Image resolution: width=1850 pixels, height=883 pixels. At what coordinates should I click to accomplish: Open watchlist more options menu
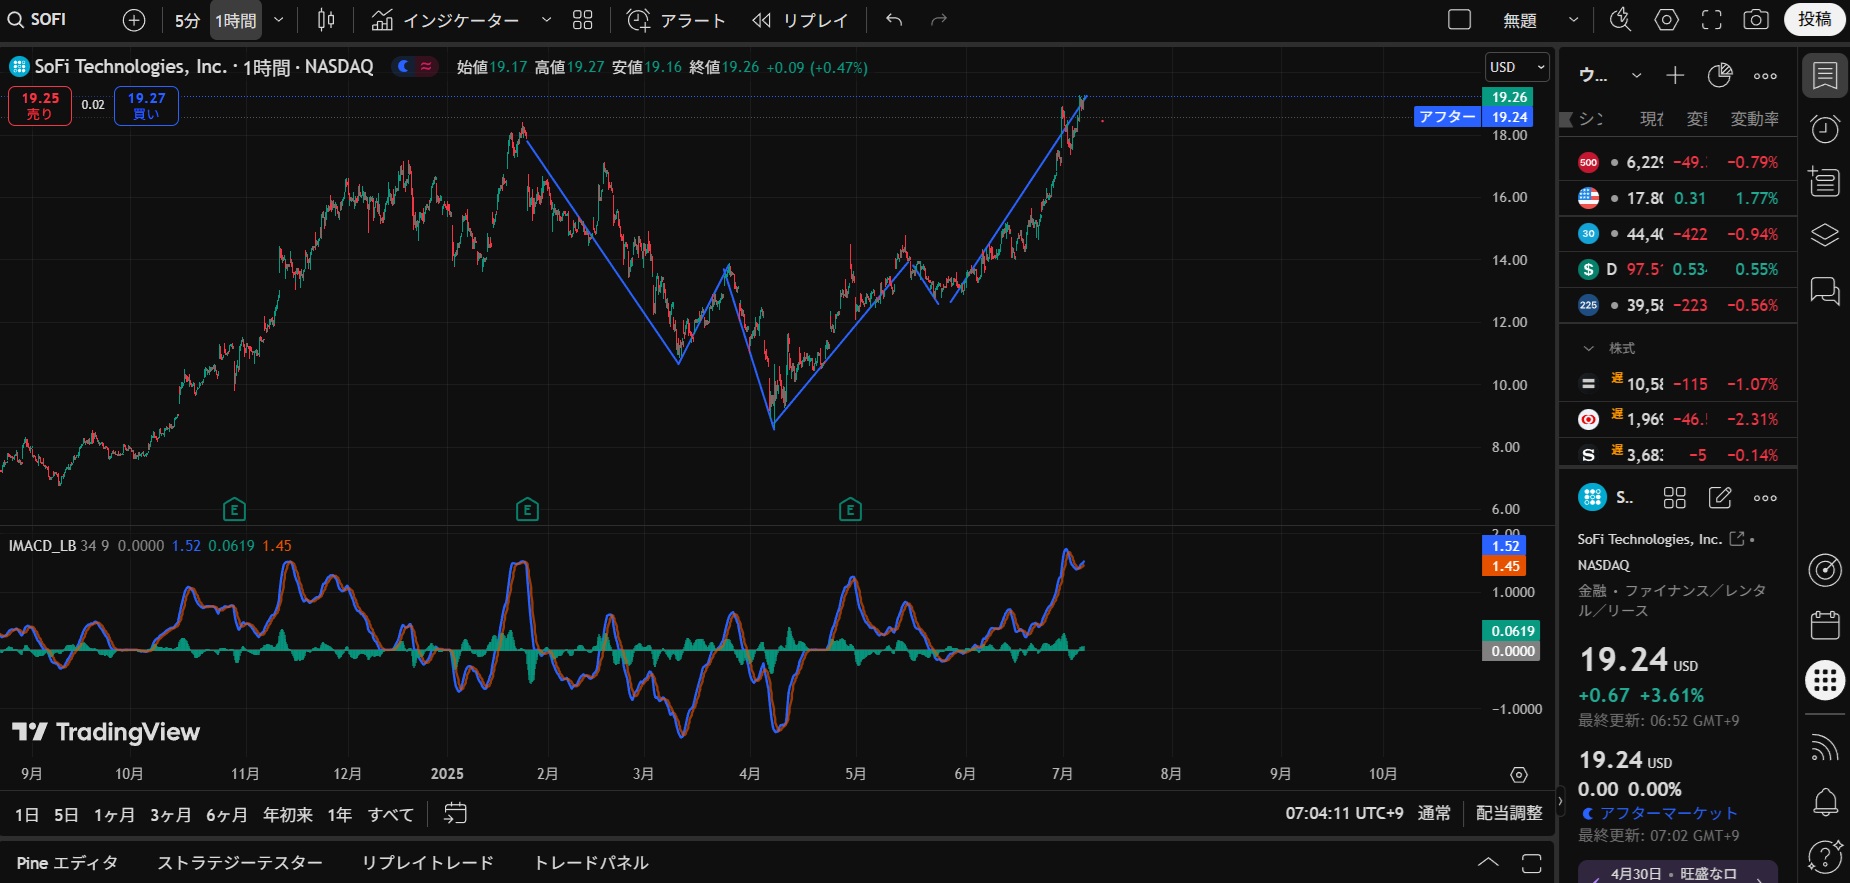coord(1765,75)
